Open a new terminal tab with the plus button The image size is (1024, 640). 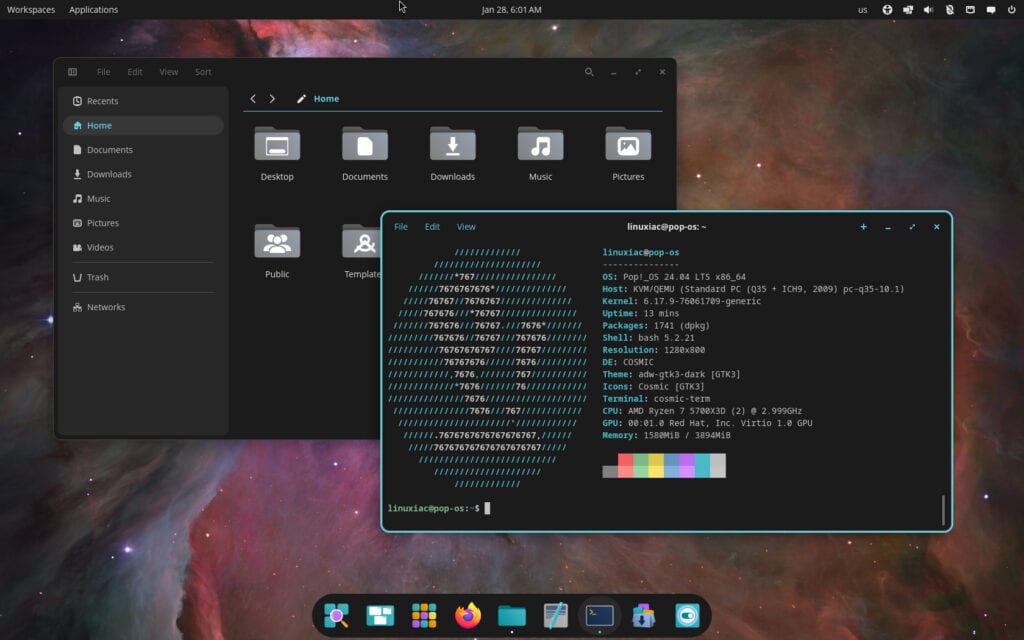tap(863, 226)
